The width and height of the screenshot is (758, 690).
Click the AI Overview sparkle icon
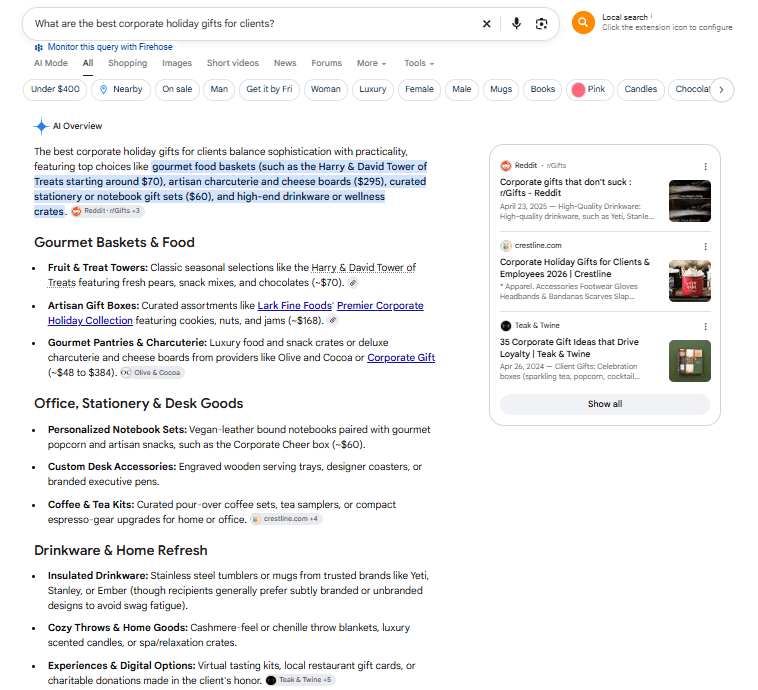[x=41, y=126]
